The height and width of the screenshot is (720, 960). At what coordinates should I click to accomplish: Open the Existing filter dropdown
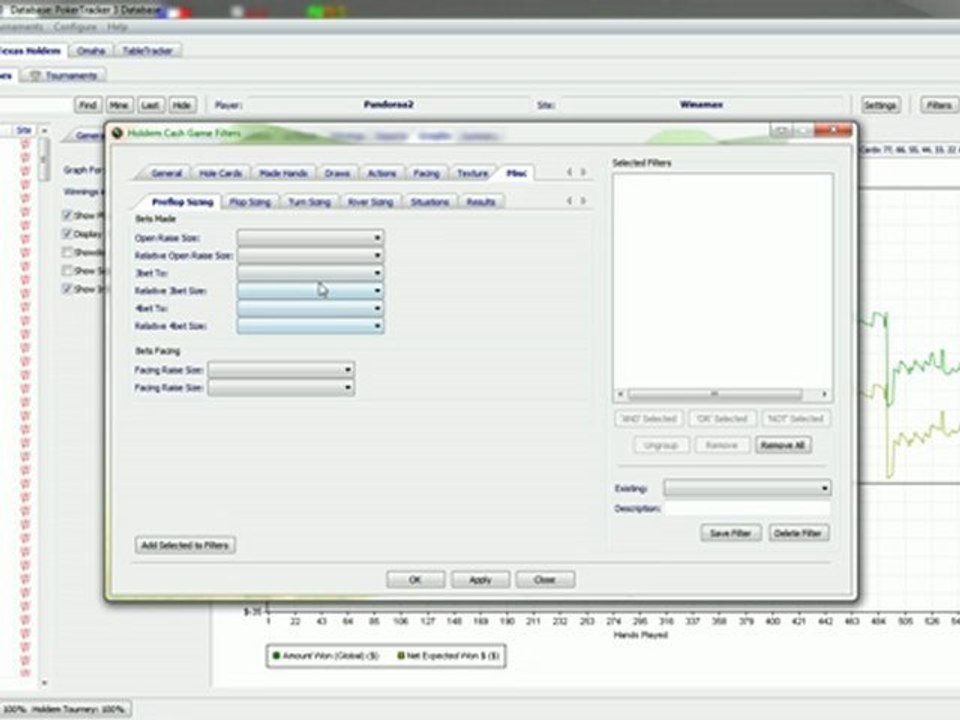747,488
